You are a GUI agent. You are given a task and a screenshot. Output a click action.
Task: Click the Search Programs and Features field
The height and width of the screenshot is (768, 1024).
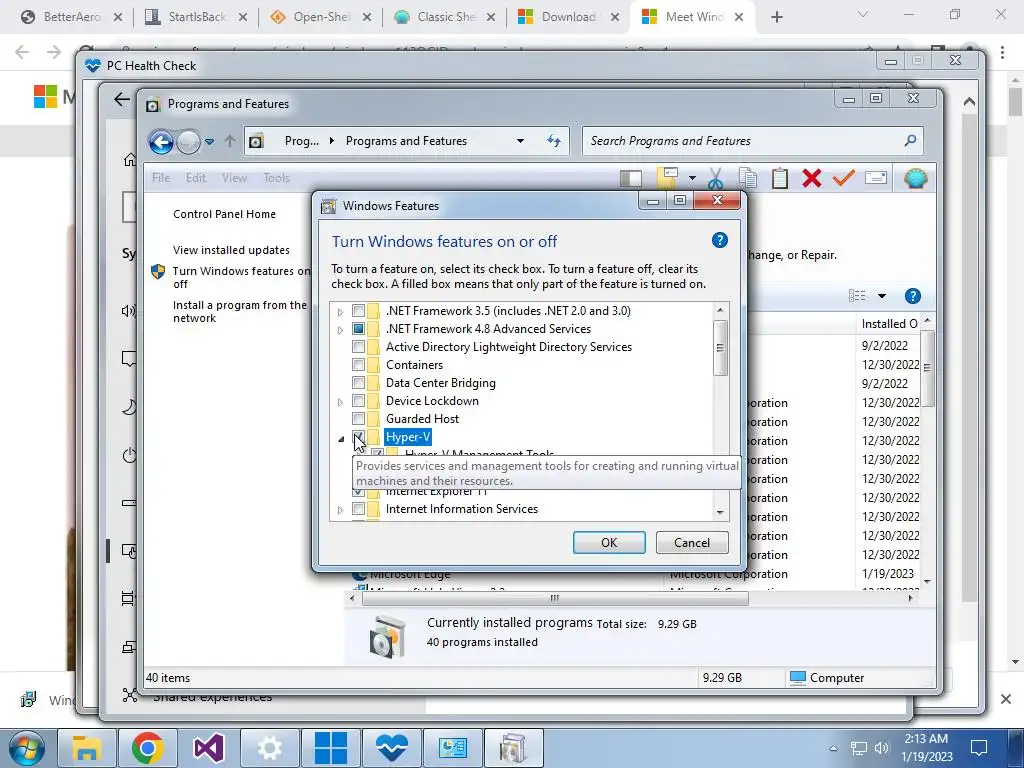click(x=752, y=140)
